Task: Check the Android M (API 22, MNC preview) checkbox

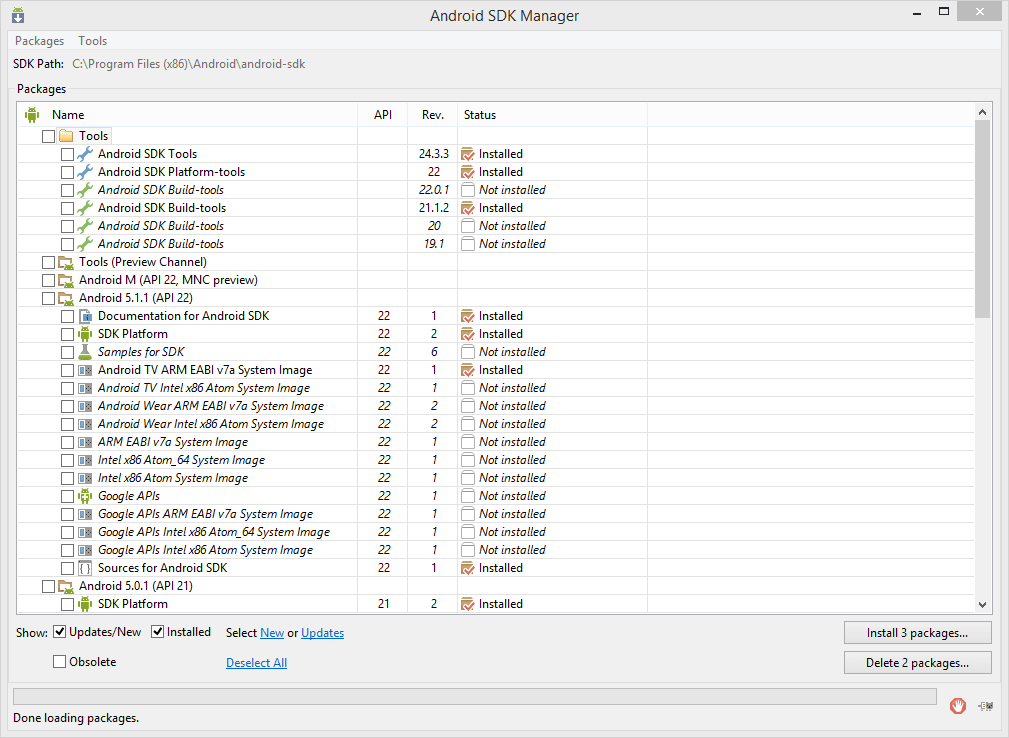Action: point(48,281)
